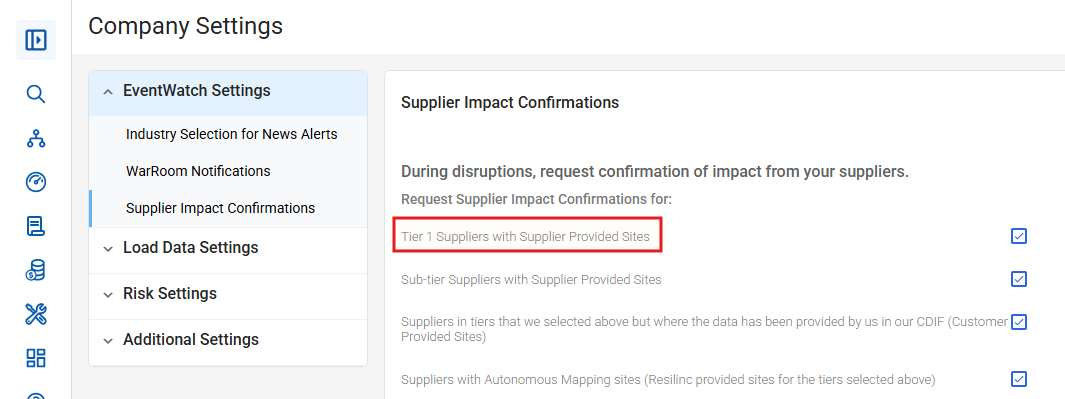Open the tools wrench icon
This screenshot has height=399, width=1065.
[x=36, y=314]
